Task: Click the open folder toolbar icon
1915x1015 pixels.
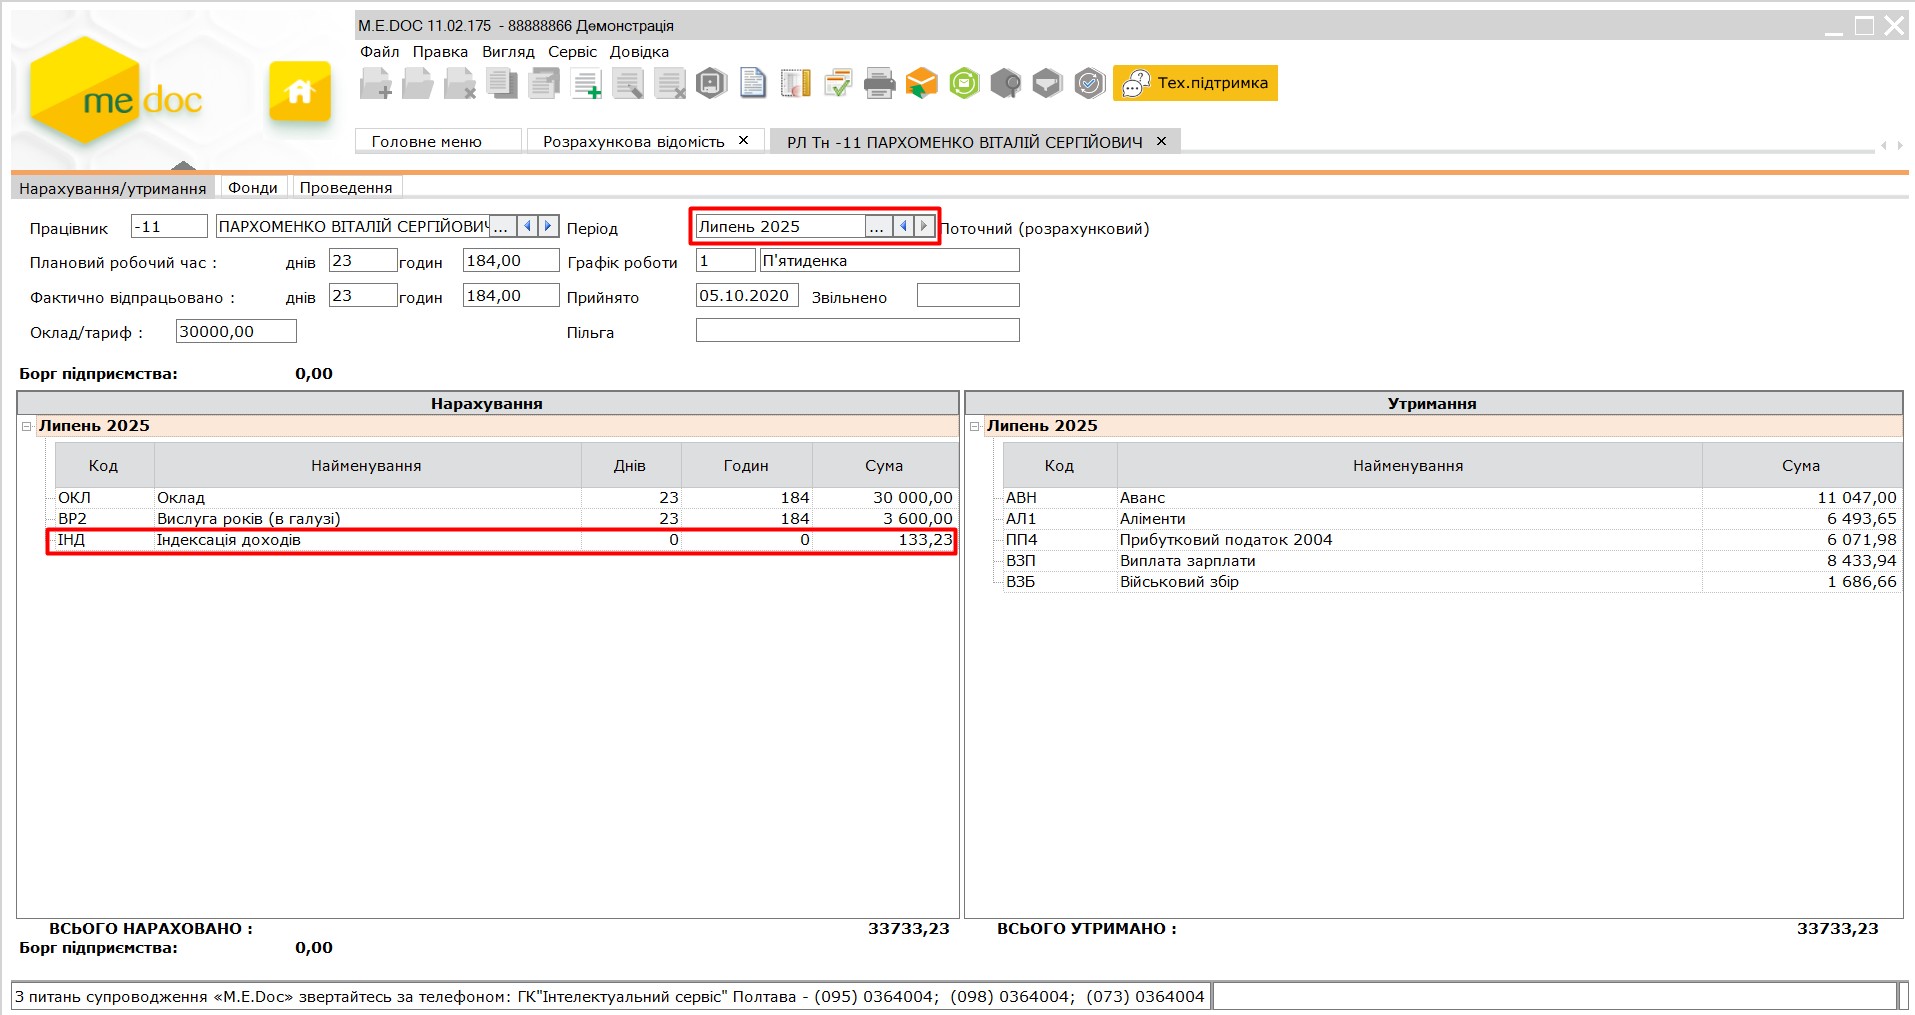Action: (x=418, y=83)
